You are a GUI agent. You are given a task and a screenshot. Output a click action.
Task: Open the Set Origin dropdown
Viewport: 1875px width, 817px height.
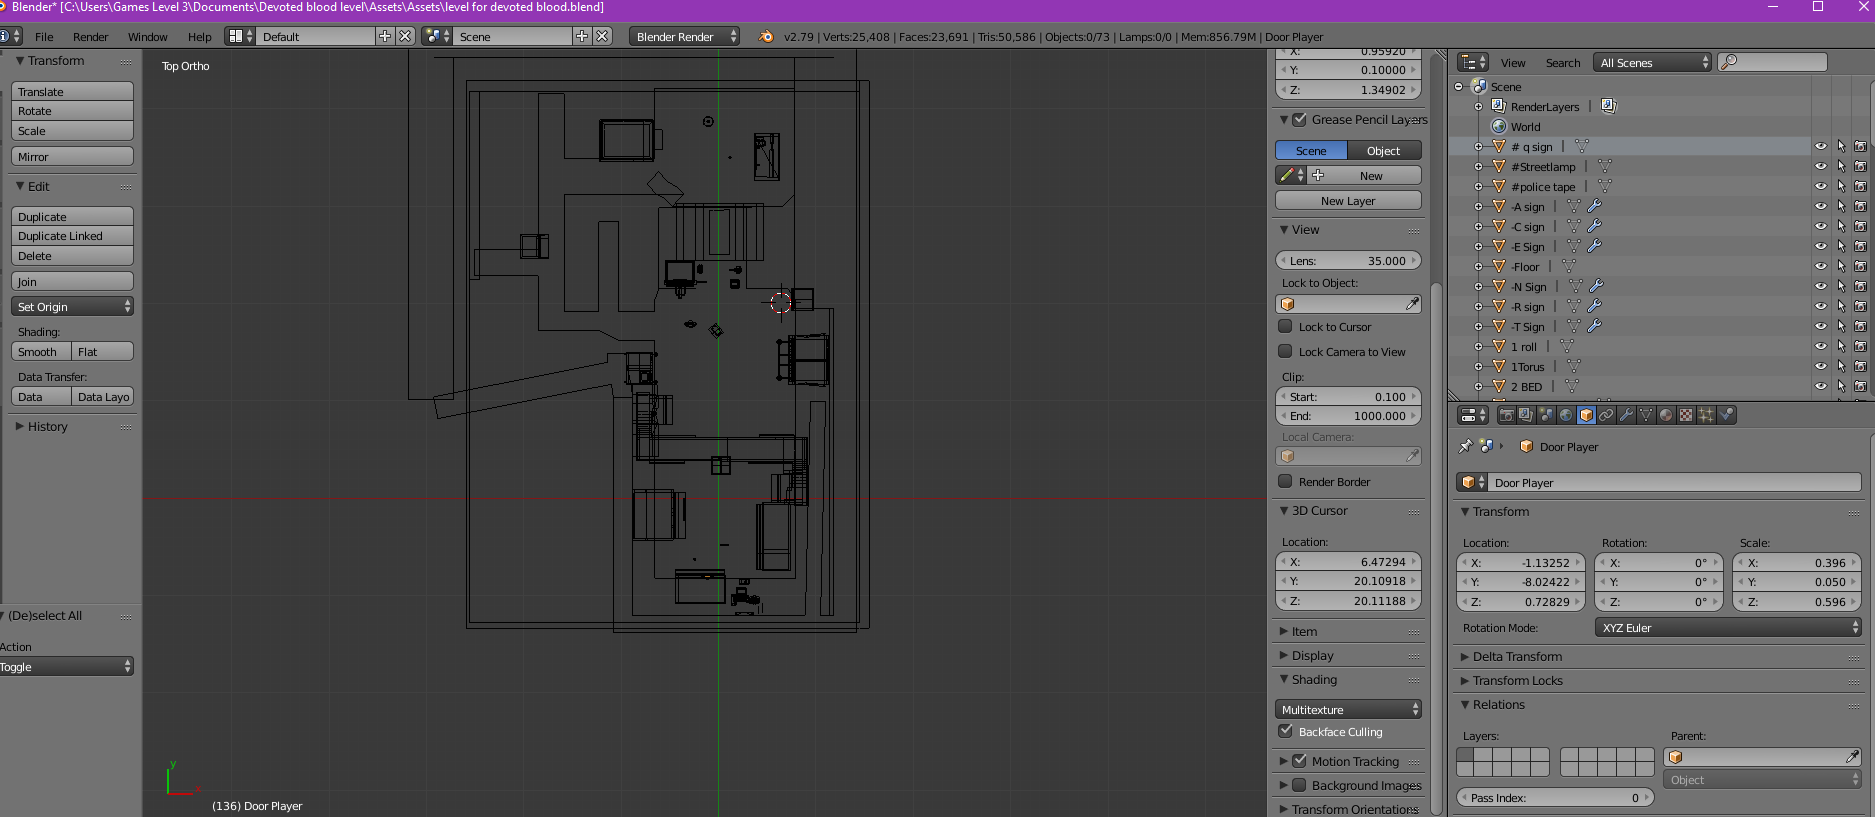[x=73, y=307]
